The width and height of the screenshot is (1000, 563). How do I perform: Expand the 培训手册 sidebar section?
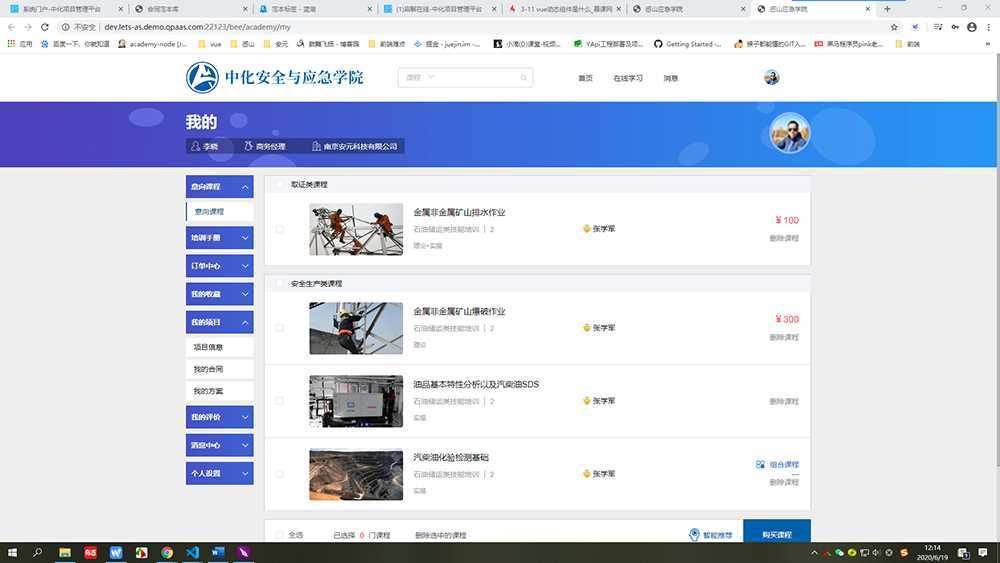pos(219,238)
